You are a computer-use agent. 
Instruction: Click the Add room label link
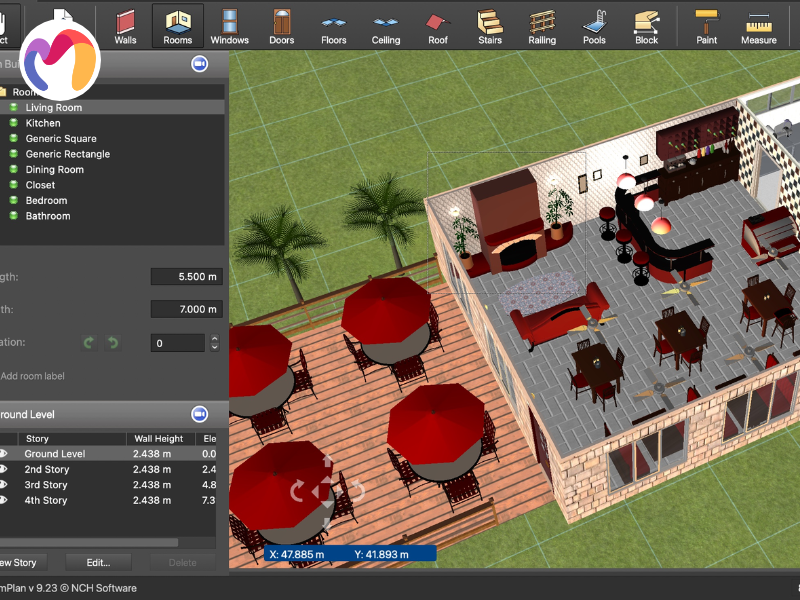pyautogui.click(x=32, y=376)
